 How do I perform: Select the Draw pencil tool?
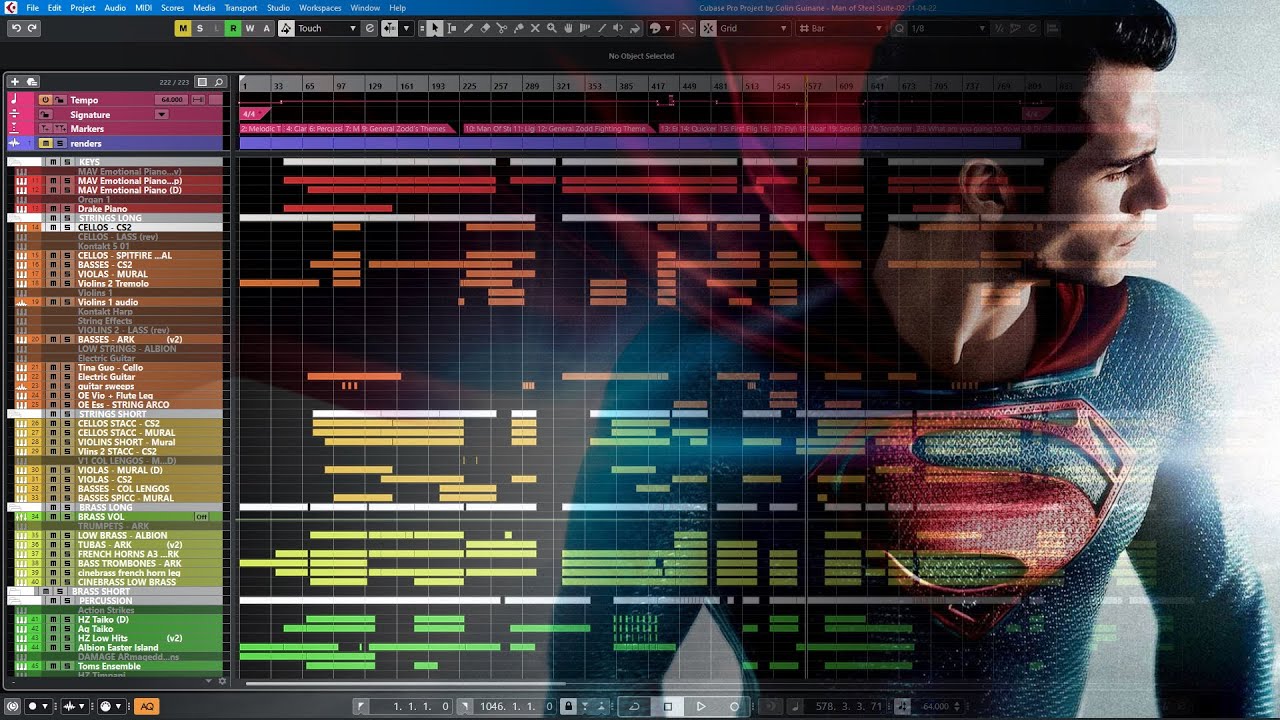[469, 28]
